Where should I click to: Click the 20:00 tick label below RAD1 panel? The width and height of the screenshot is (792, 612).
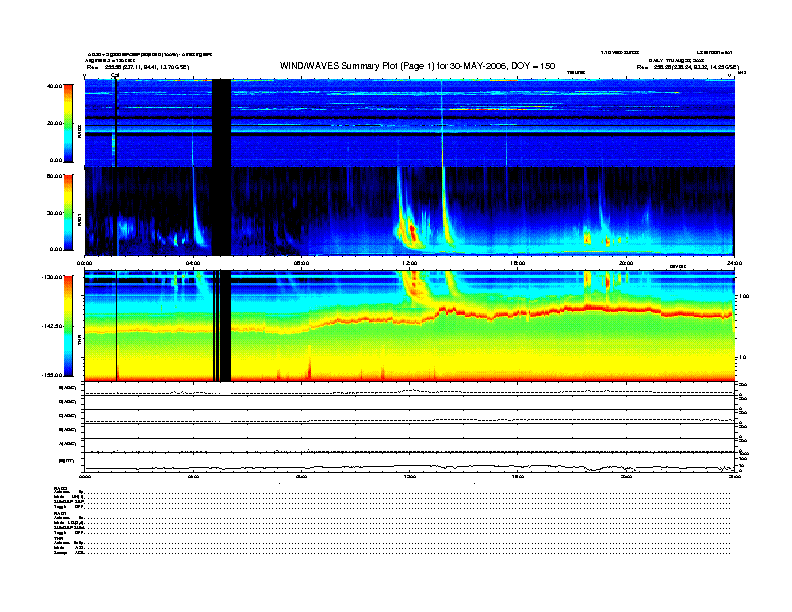(x=626, y=263)
